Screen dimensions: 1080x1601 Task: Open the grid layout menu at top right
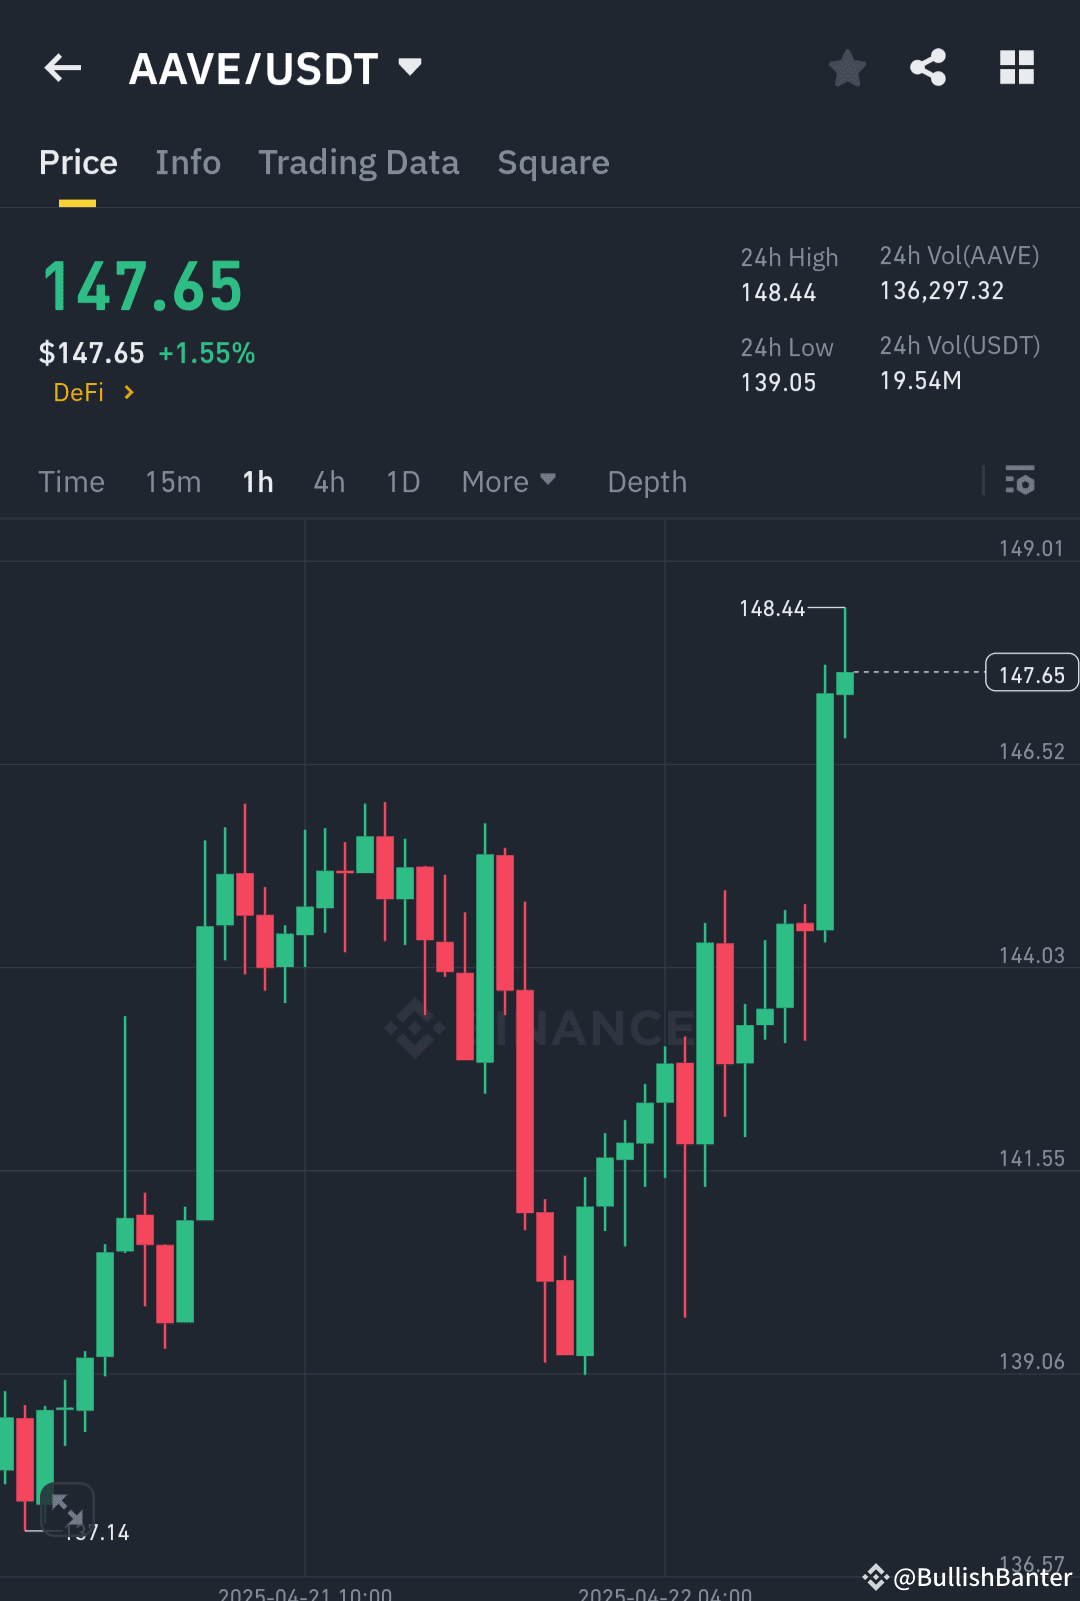click(x=1017, y=67)
